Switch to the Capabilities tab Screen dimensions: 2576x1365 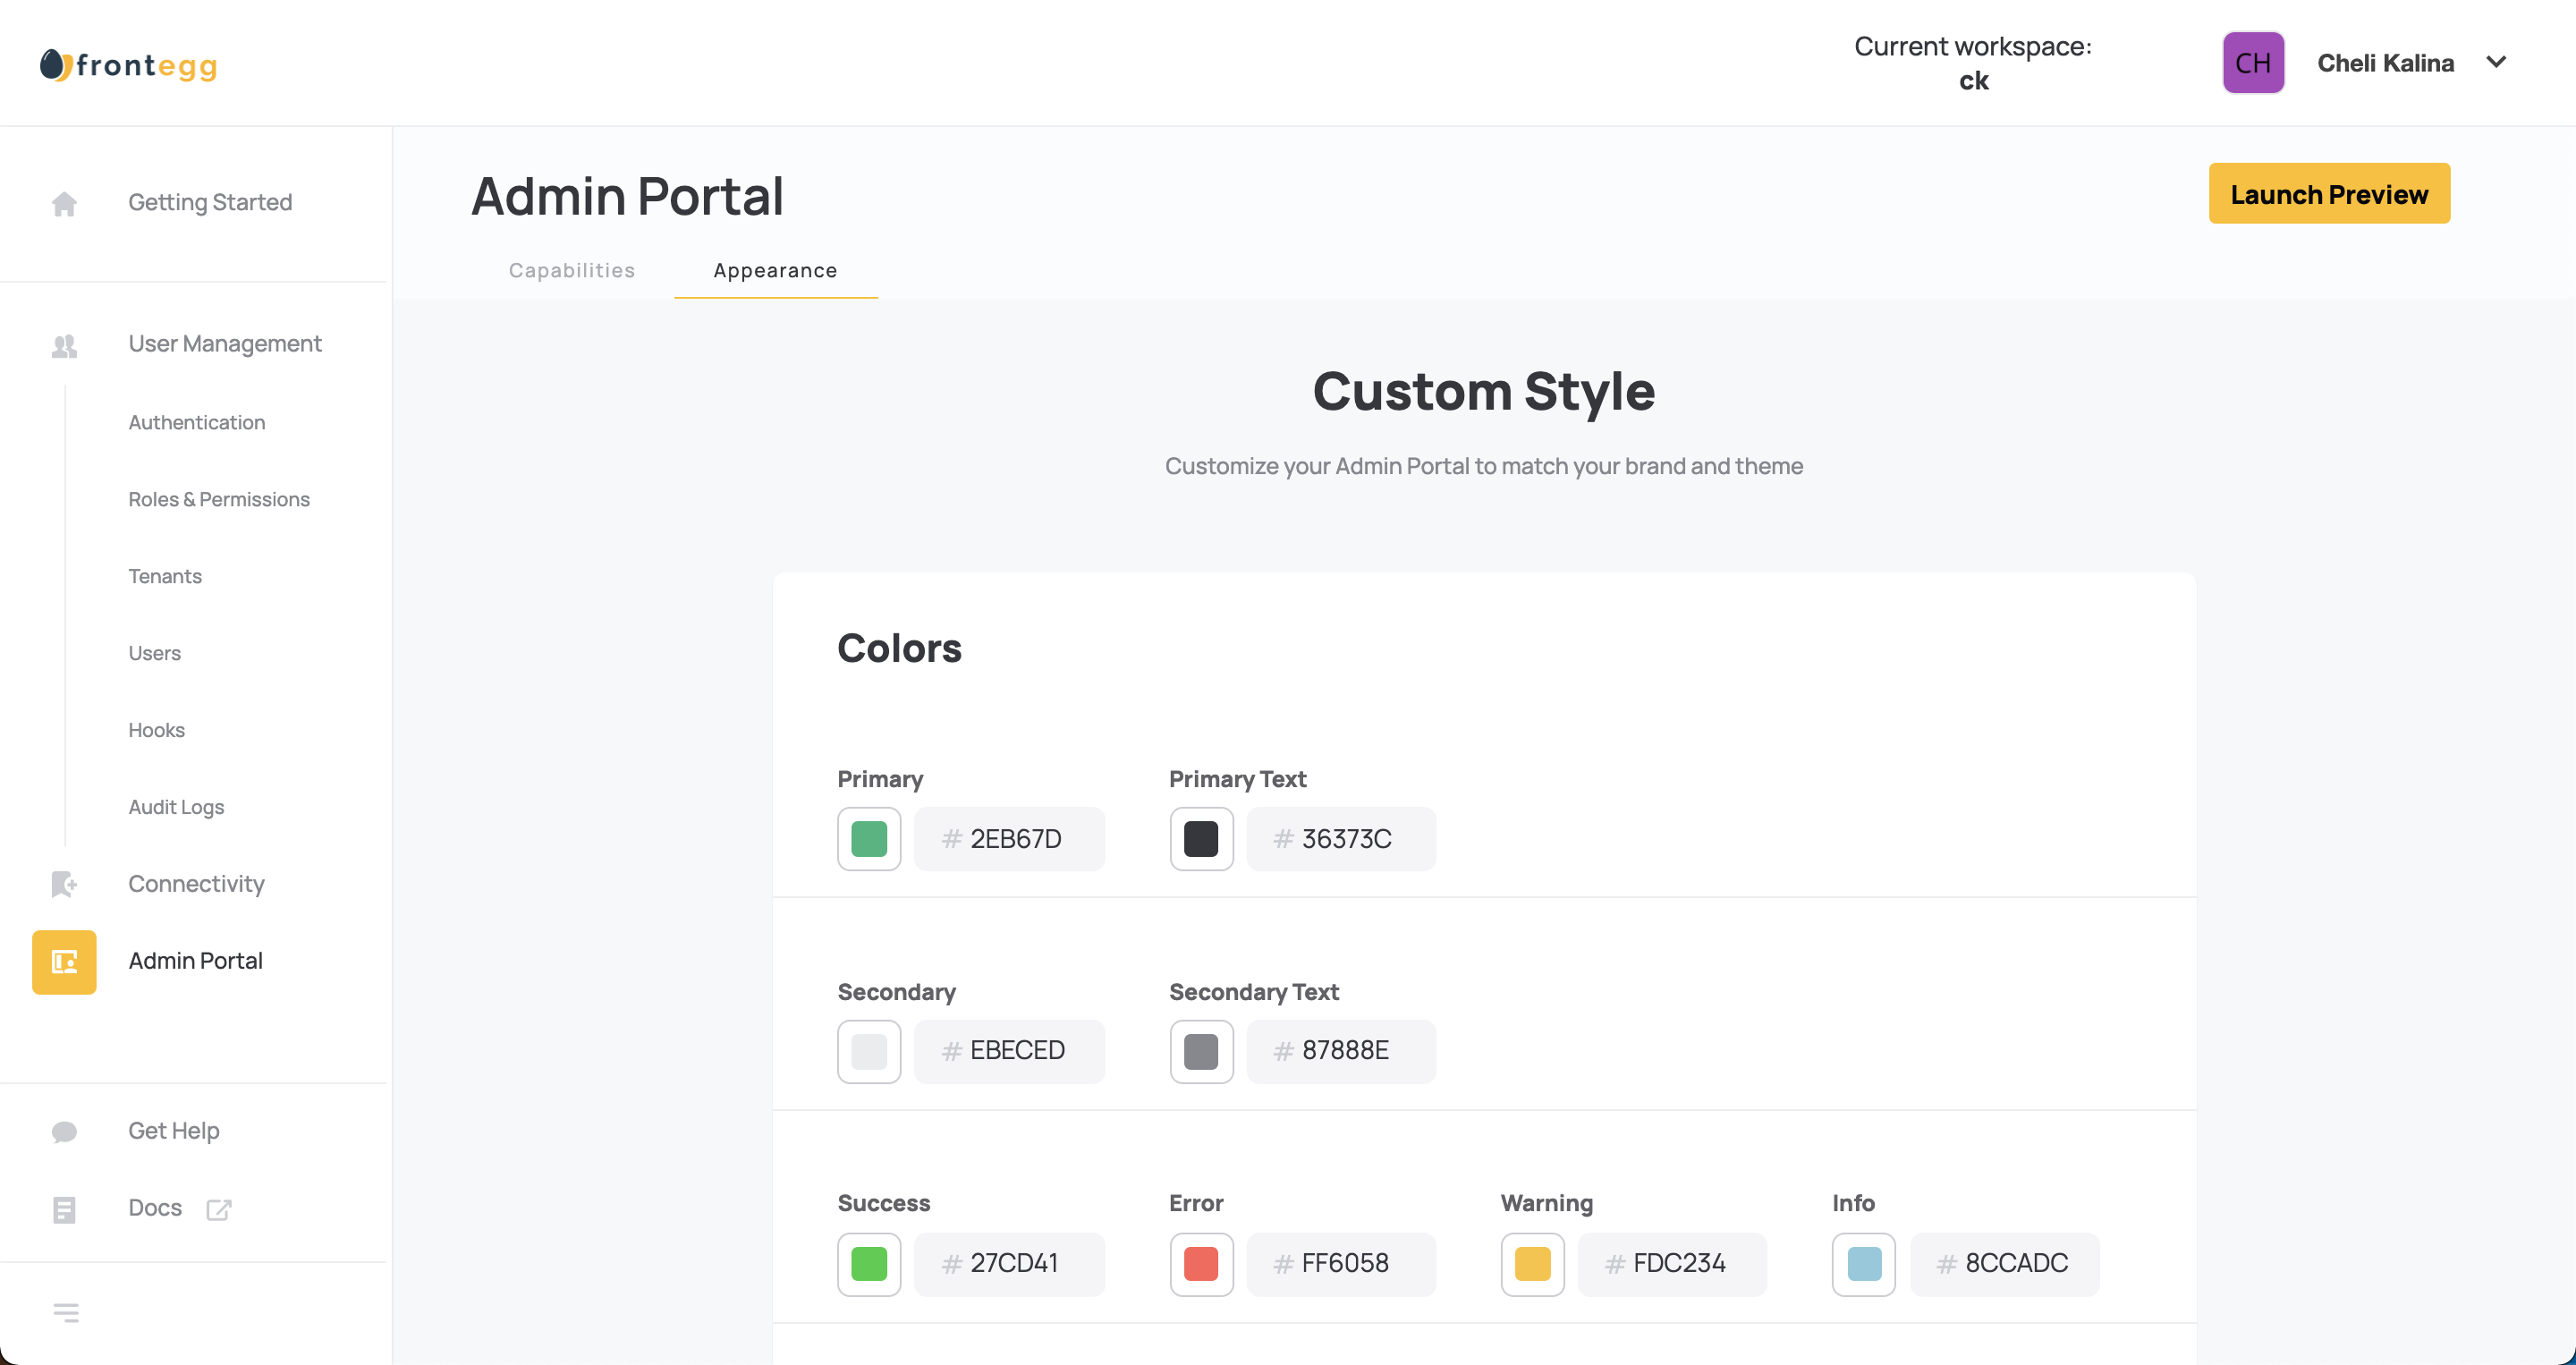coord(571,271)
